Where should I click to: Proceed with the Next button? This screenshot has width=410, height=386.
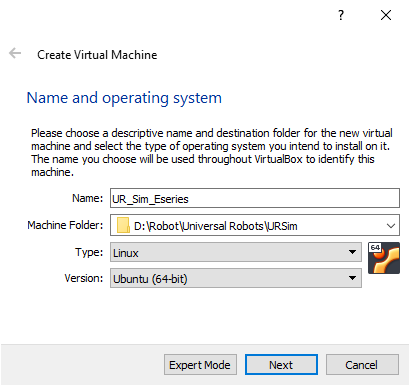281,365
